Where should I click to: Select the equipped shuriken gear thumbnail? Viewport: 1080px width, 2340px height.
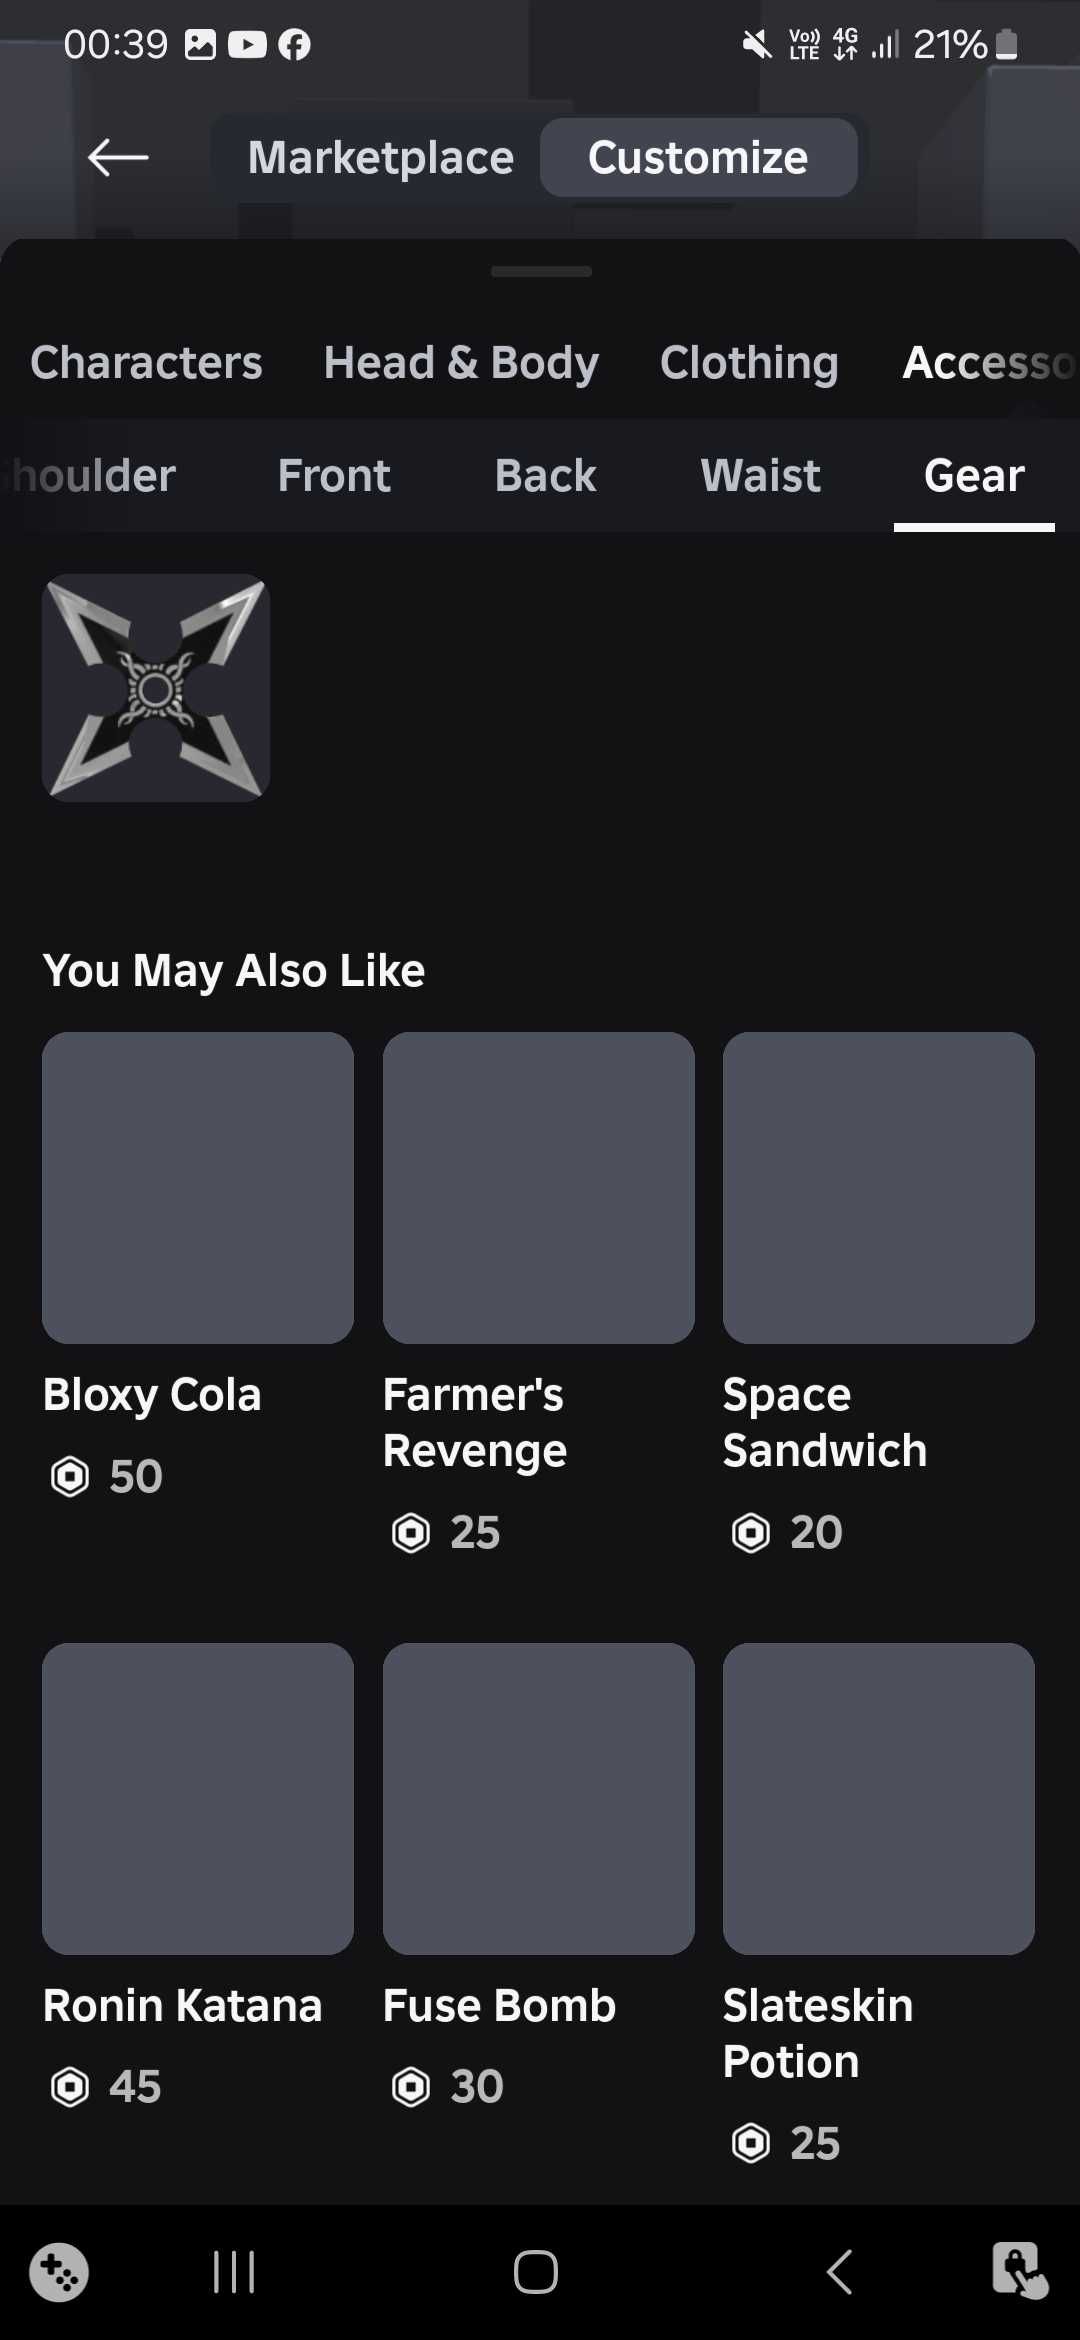click(156, 688)
